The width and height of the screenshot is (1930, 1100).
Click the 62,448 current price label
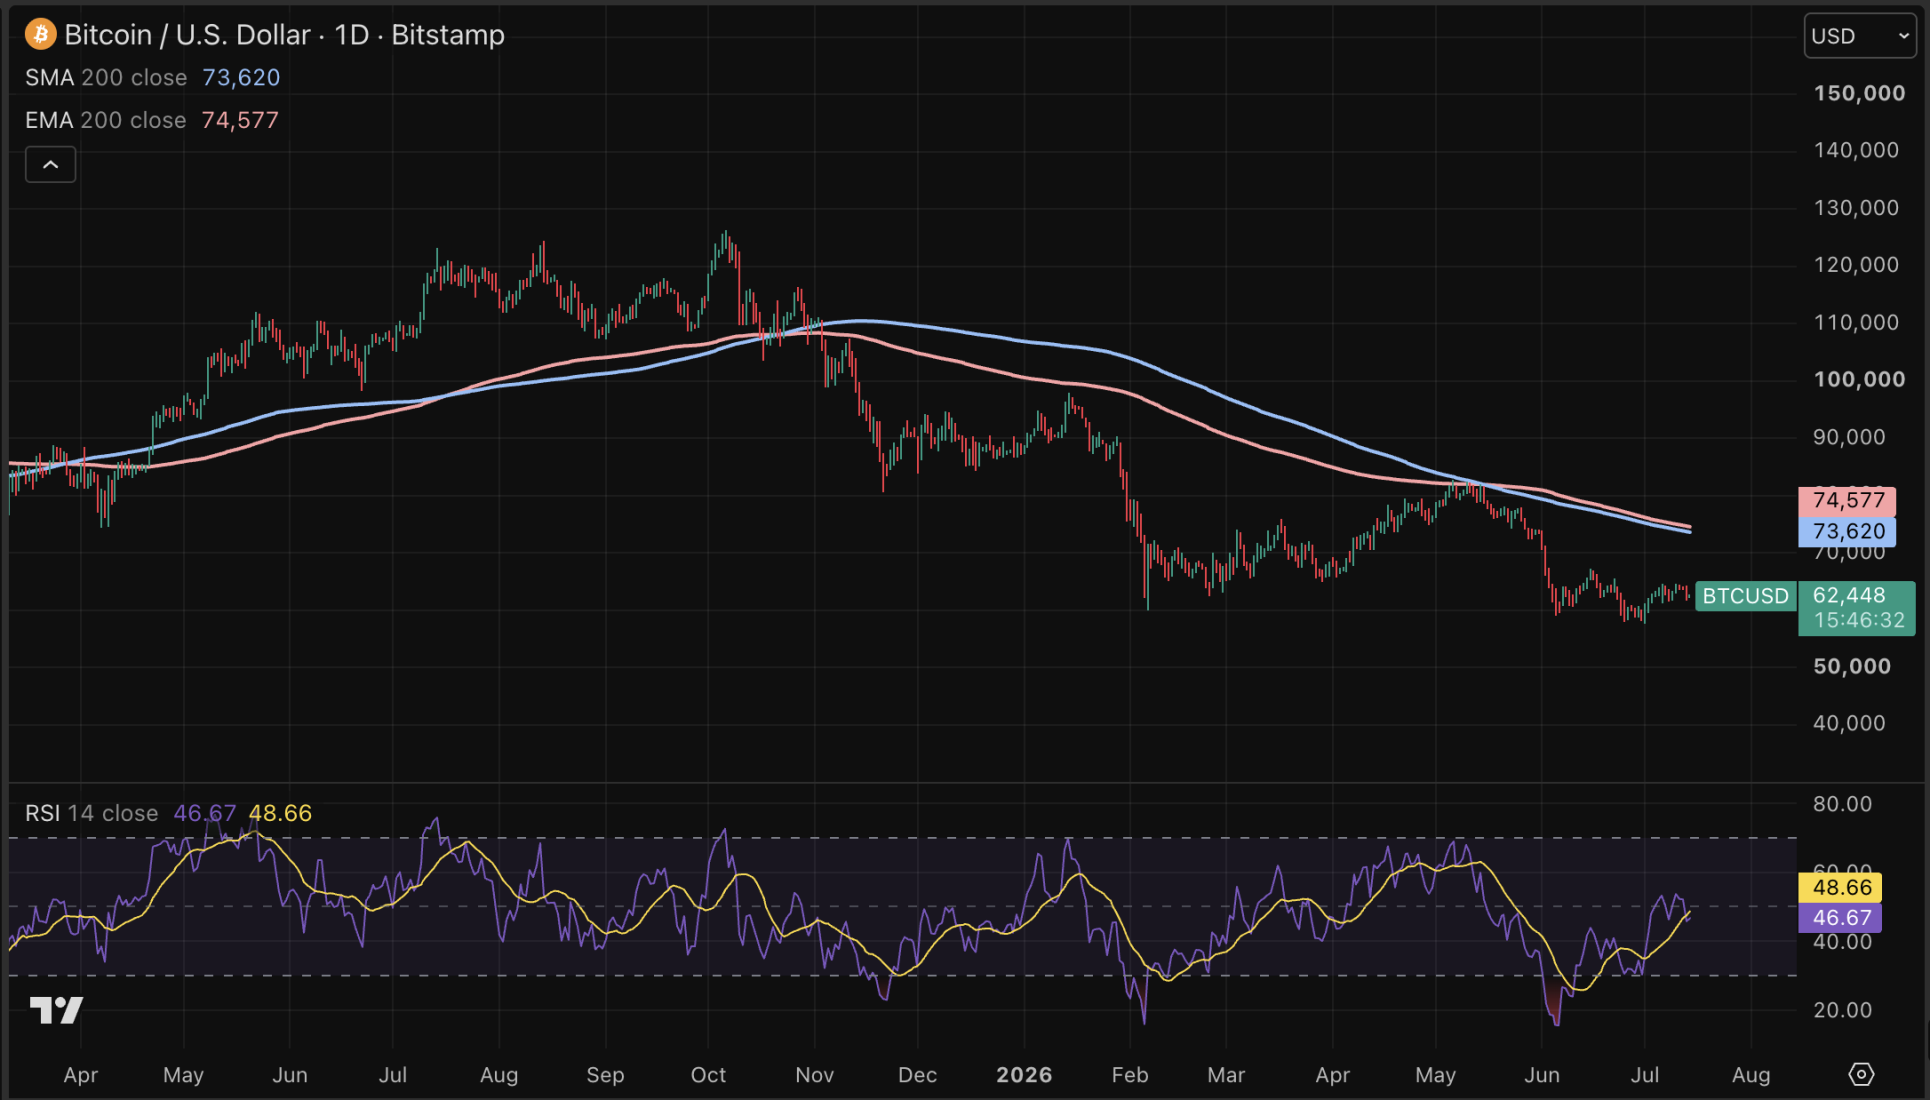pyautogui.click(x=1849, y=595)
